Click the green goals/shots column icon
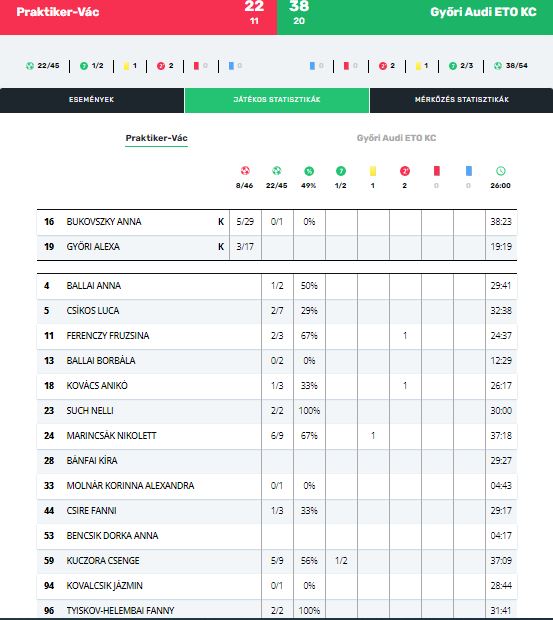 pos(277,171)
